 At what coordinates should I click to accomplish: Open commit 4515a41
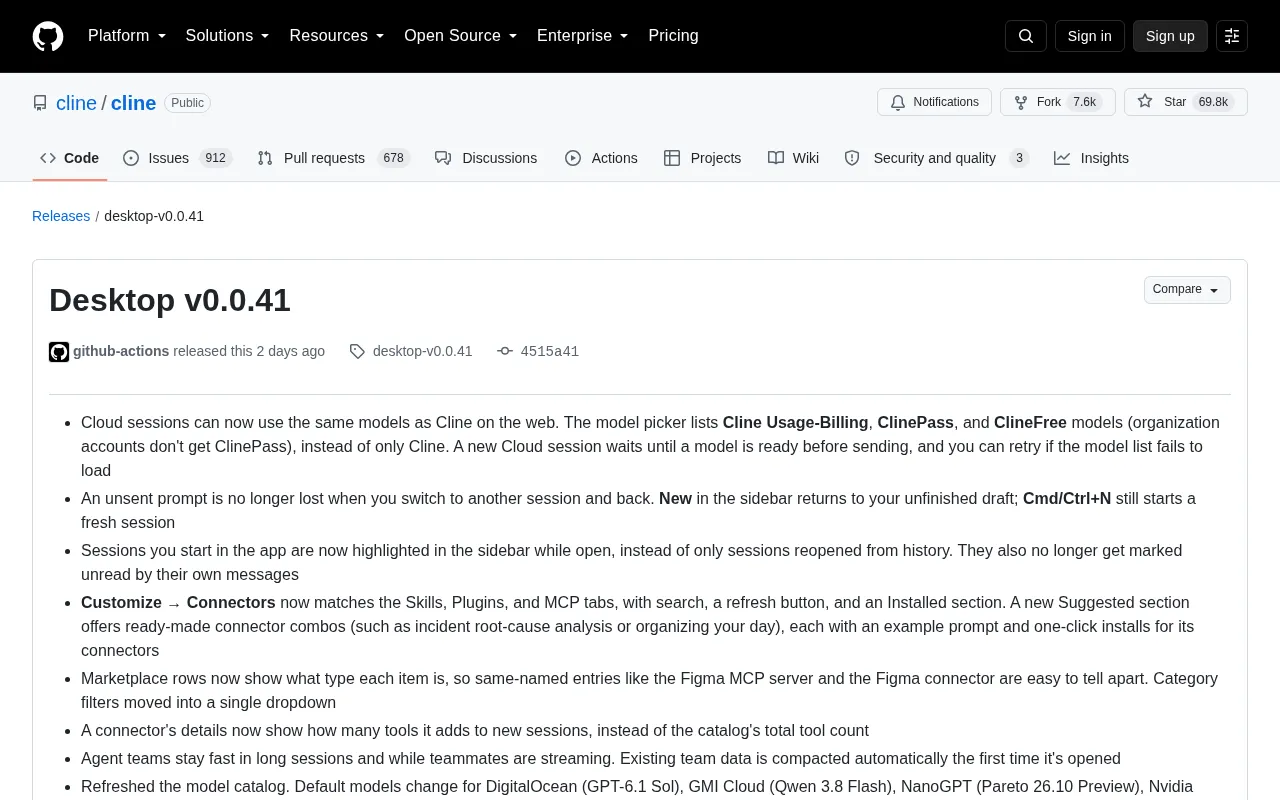pos(550,351)
